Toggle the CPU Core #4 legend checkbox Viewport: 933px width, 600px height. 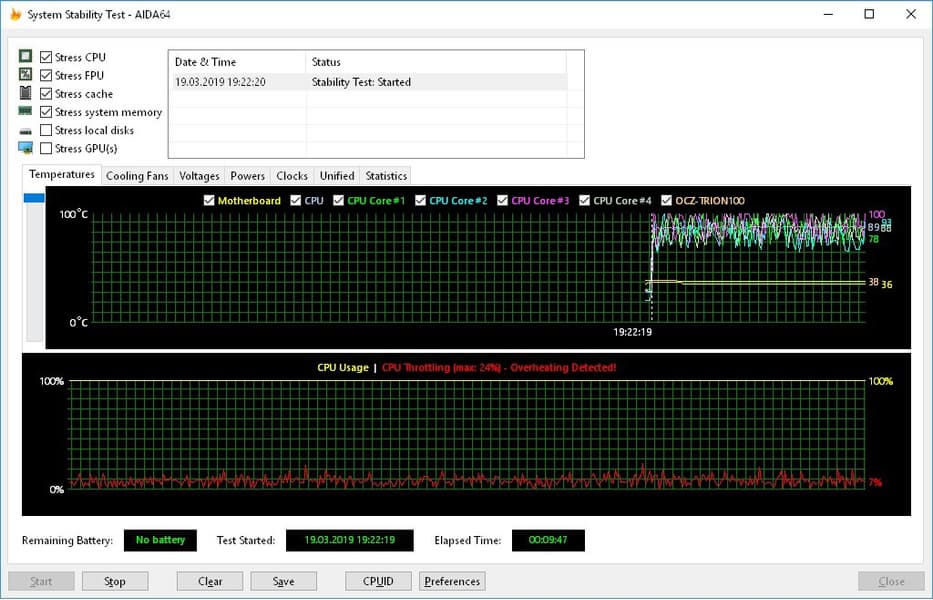coord(584,201)
